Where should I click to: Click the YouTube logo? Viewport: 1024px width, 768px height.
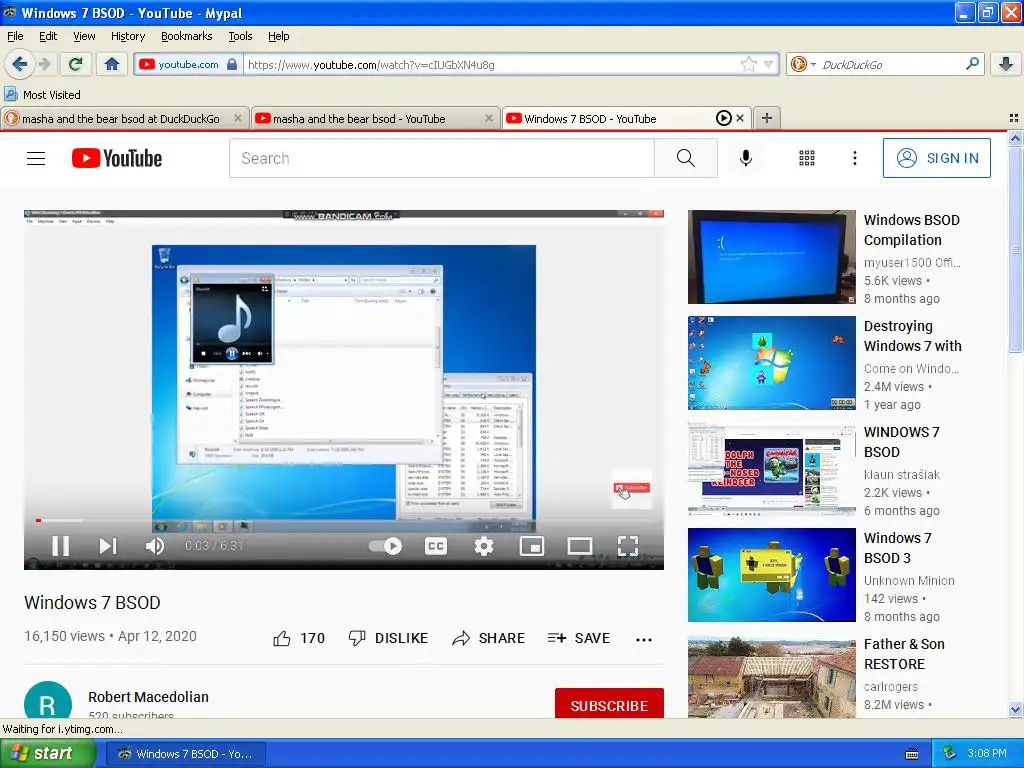(x=117, y=158)
